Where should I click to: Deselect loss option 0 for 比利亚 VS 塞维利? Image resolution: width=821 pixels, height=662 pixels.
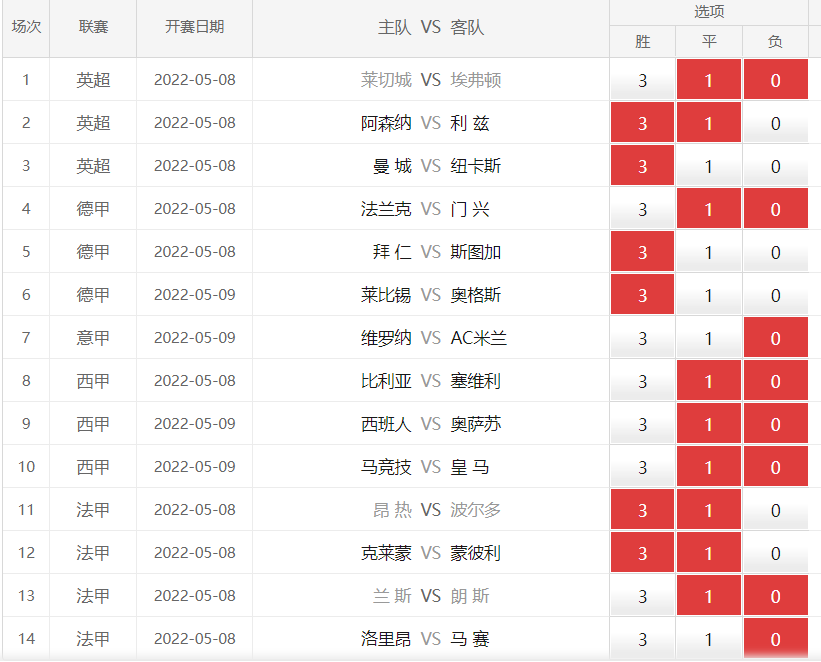coord(776,380)
